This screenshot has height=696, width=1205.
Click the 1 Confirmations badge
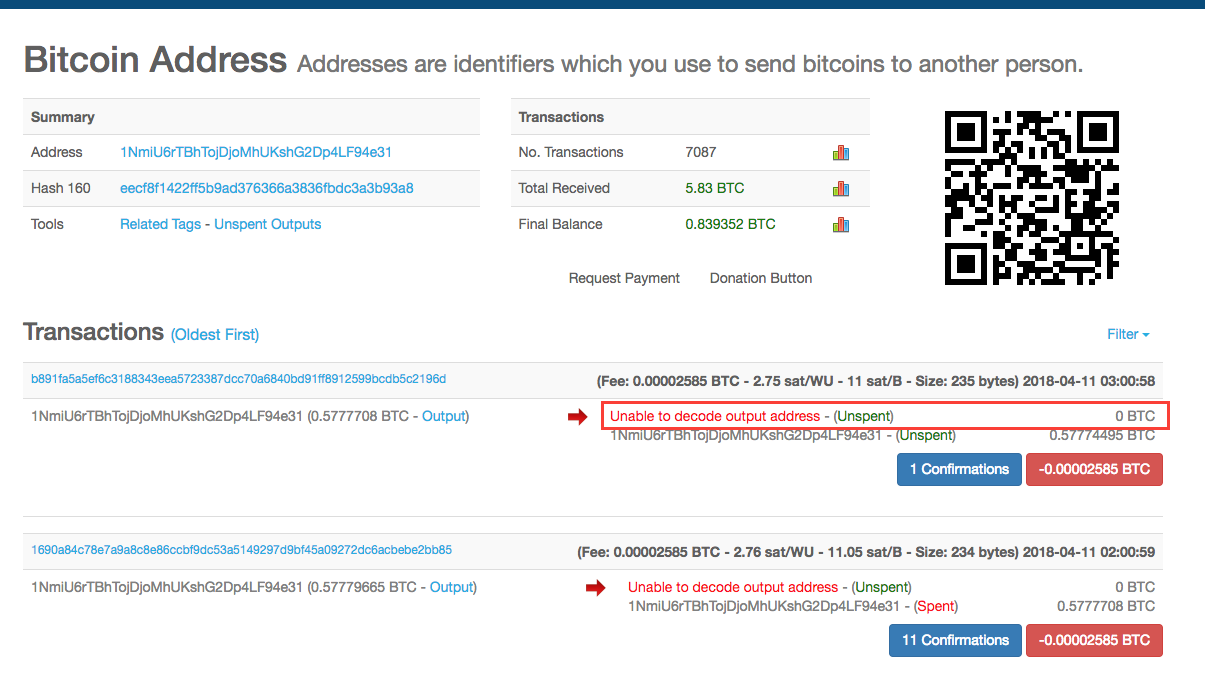[x=958, y=469]
